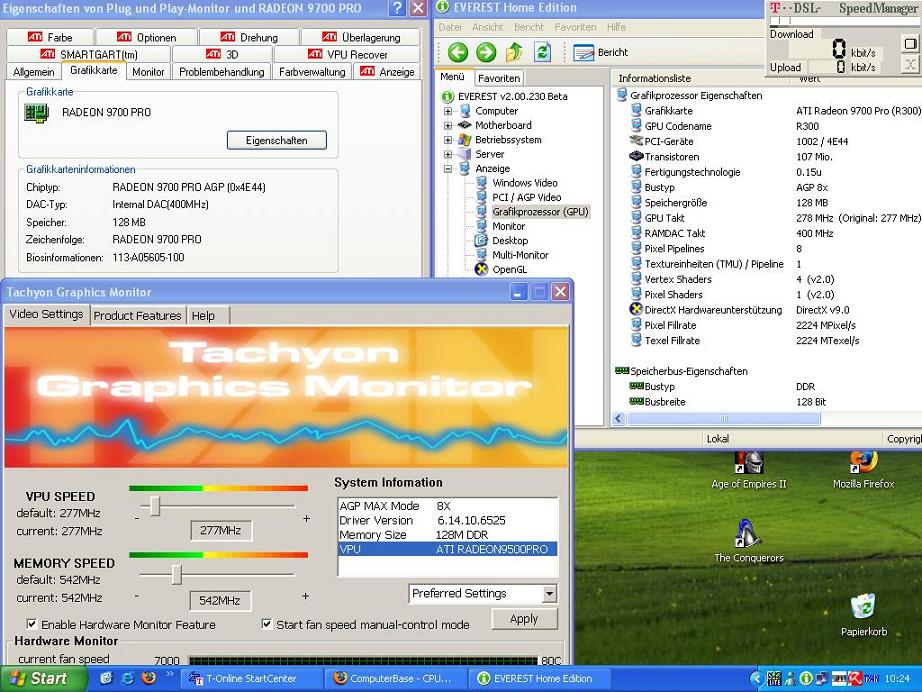922x692 pixels.
Task: Click the 542MHz memory speed value field
Action: coord(220,600)
